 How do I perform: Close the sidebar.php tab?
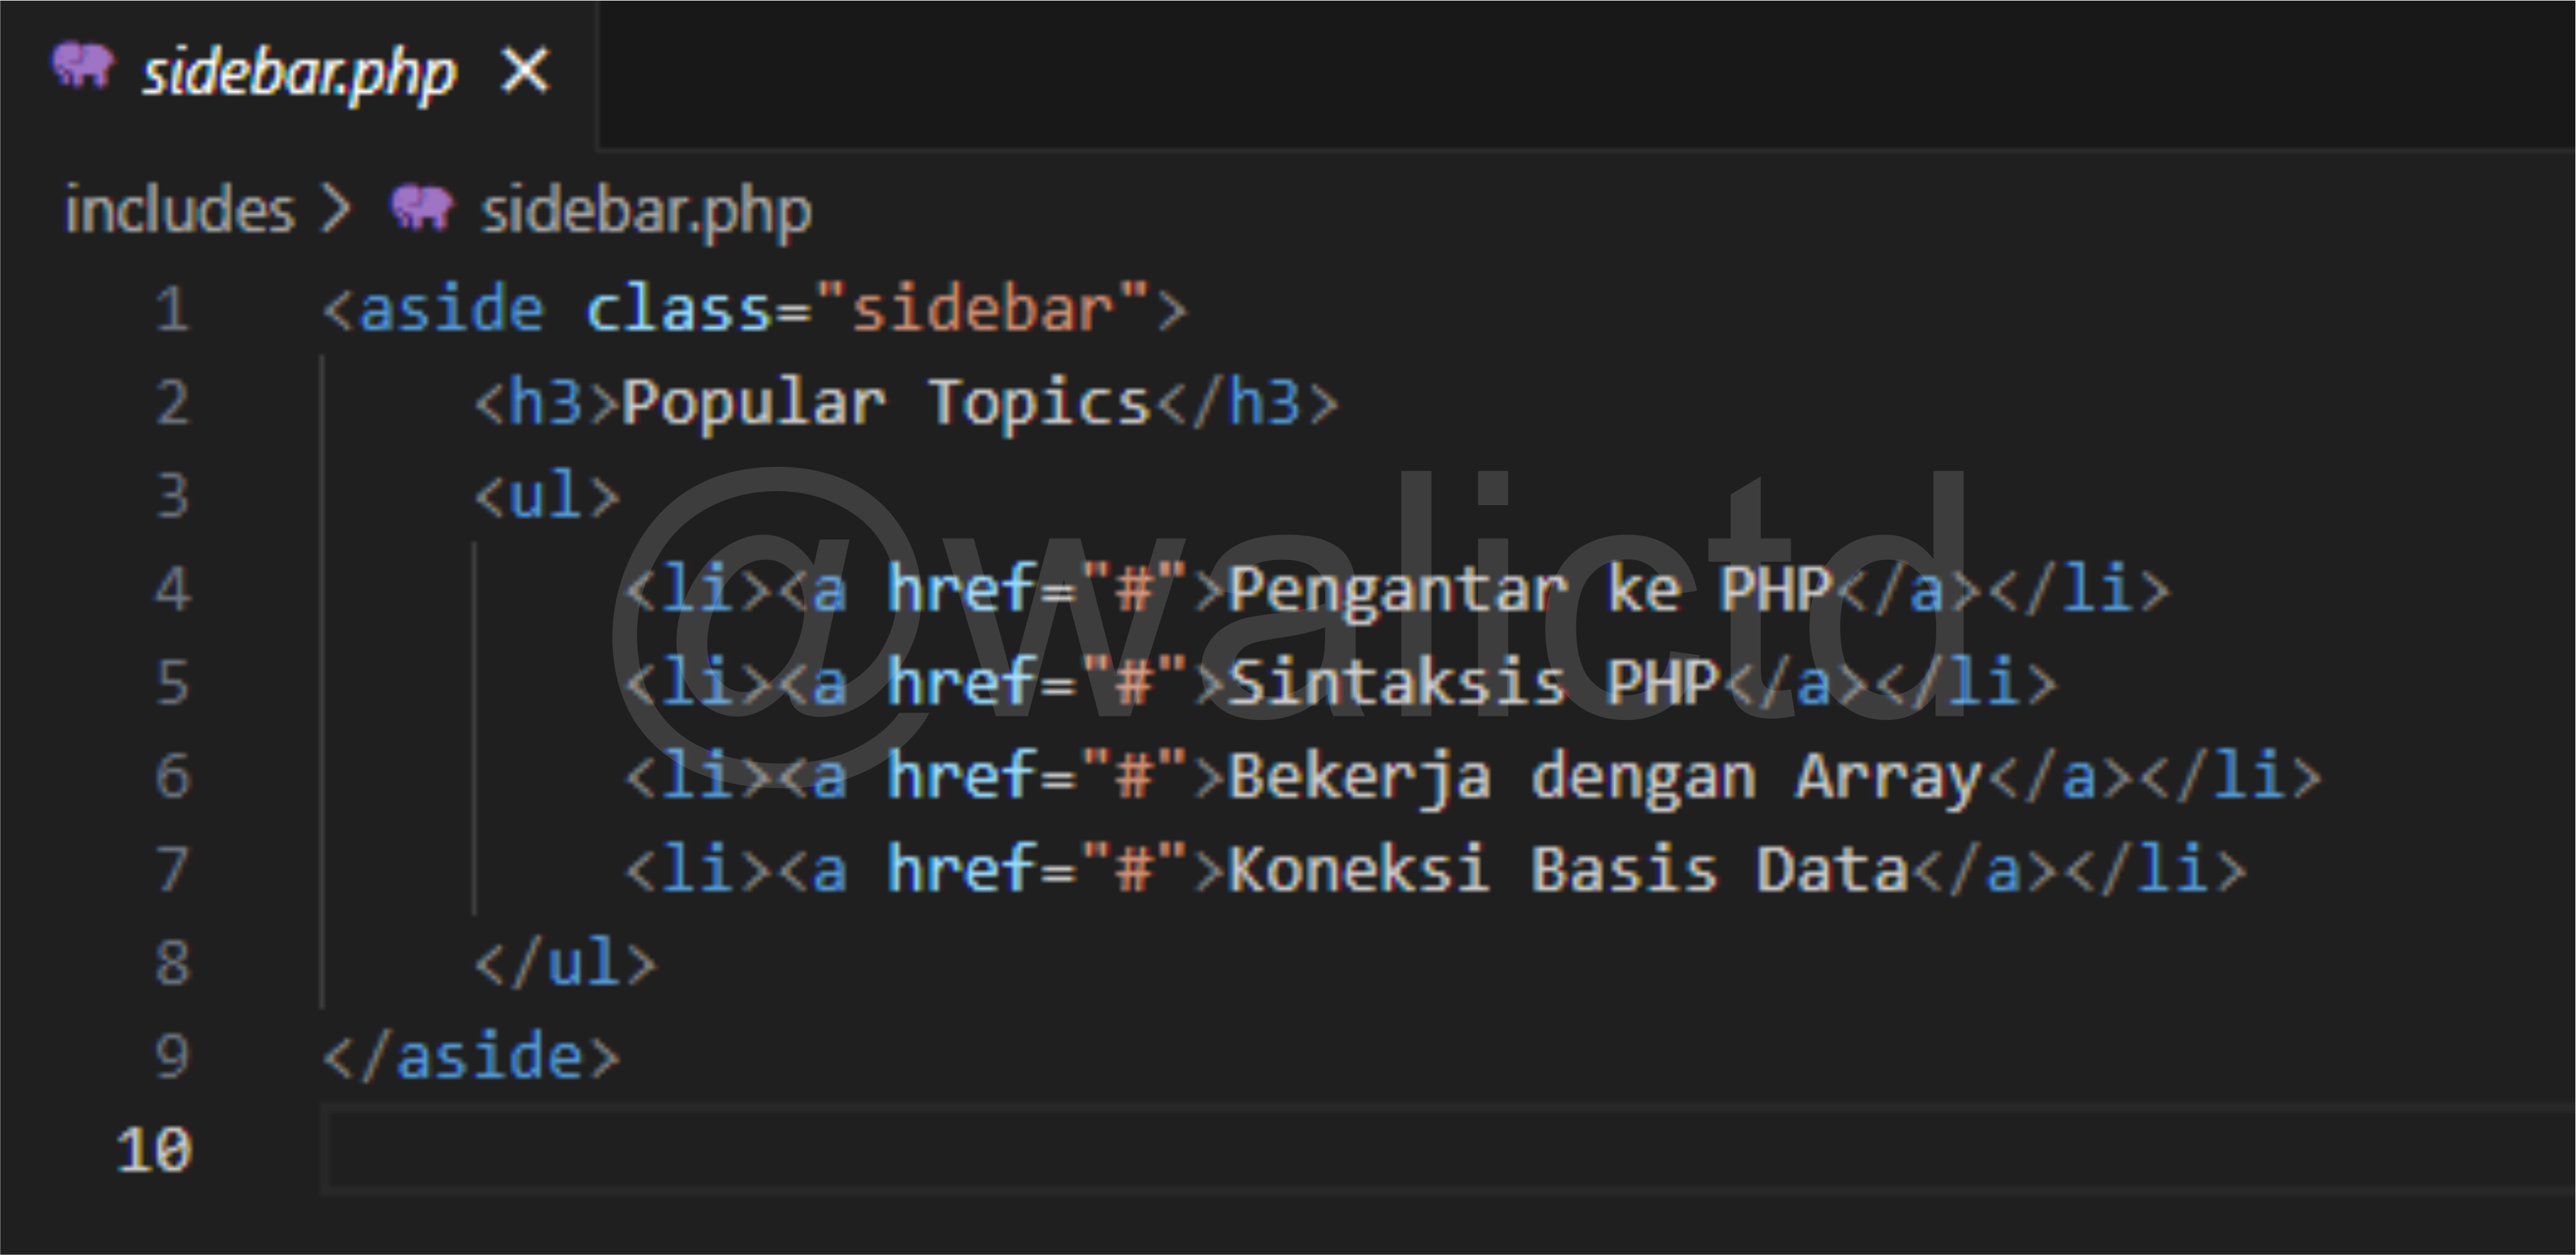click(525, 71)
